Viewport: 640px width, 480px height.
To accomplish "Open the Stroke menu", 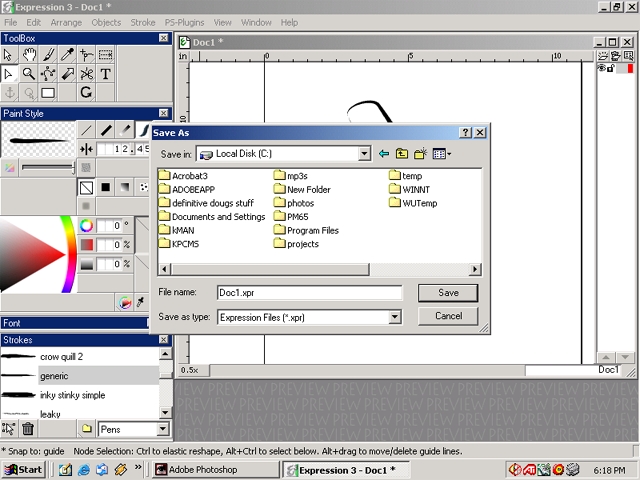I will tap(143, 22).
